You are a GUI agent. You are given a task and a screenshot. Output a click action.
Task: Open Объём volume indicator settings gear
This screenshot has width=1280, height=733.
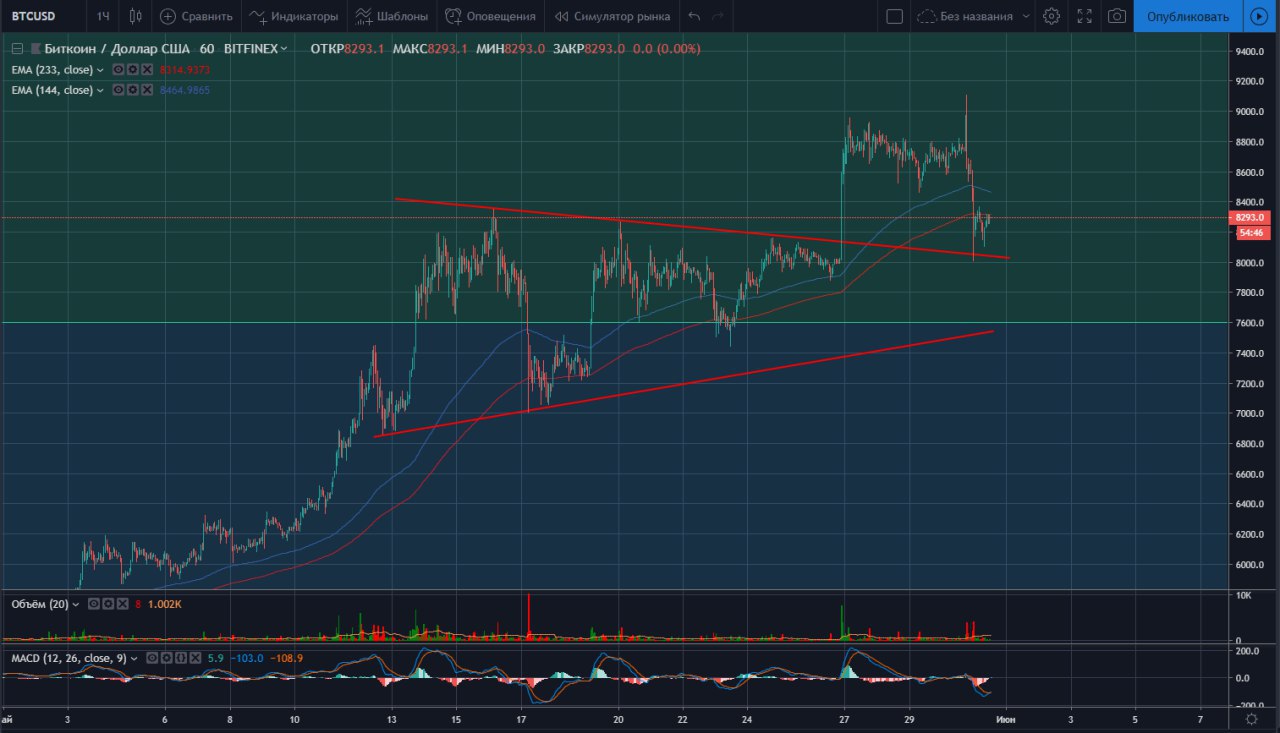click(107, 604)
